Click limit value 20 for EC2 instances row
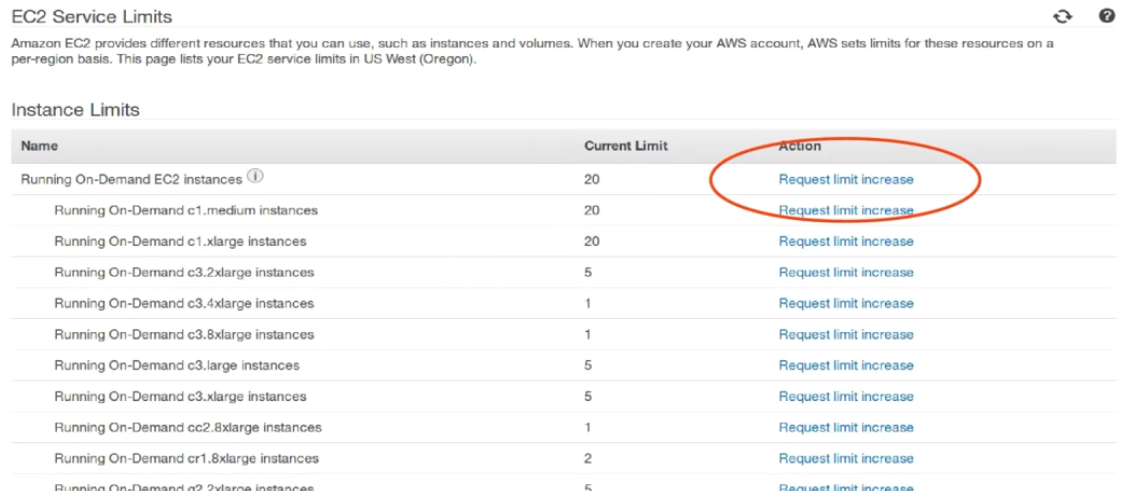This screenshot has height=491, width=1122. pos(592,180)
